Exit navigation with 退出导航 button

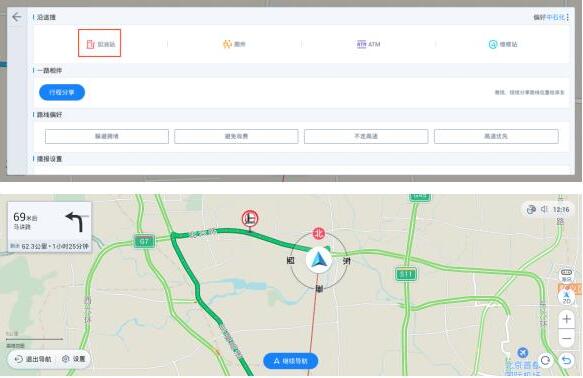(x=33, y=359)
